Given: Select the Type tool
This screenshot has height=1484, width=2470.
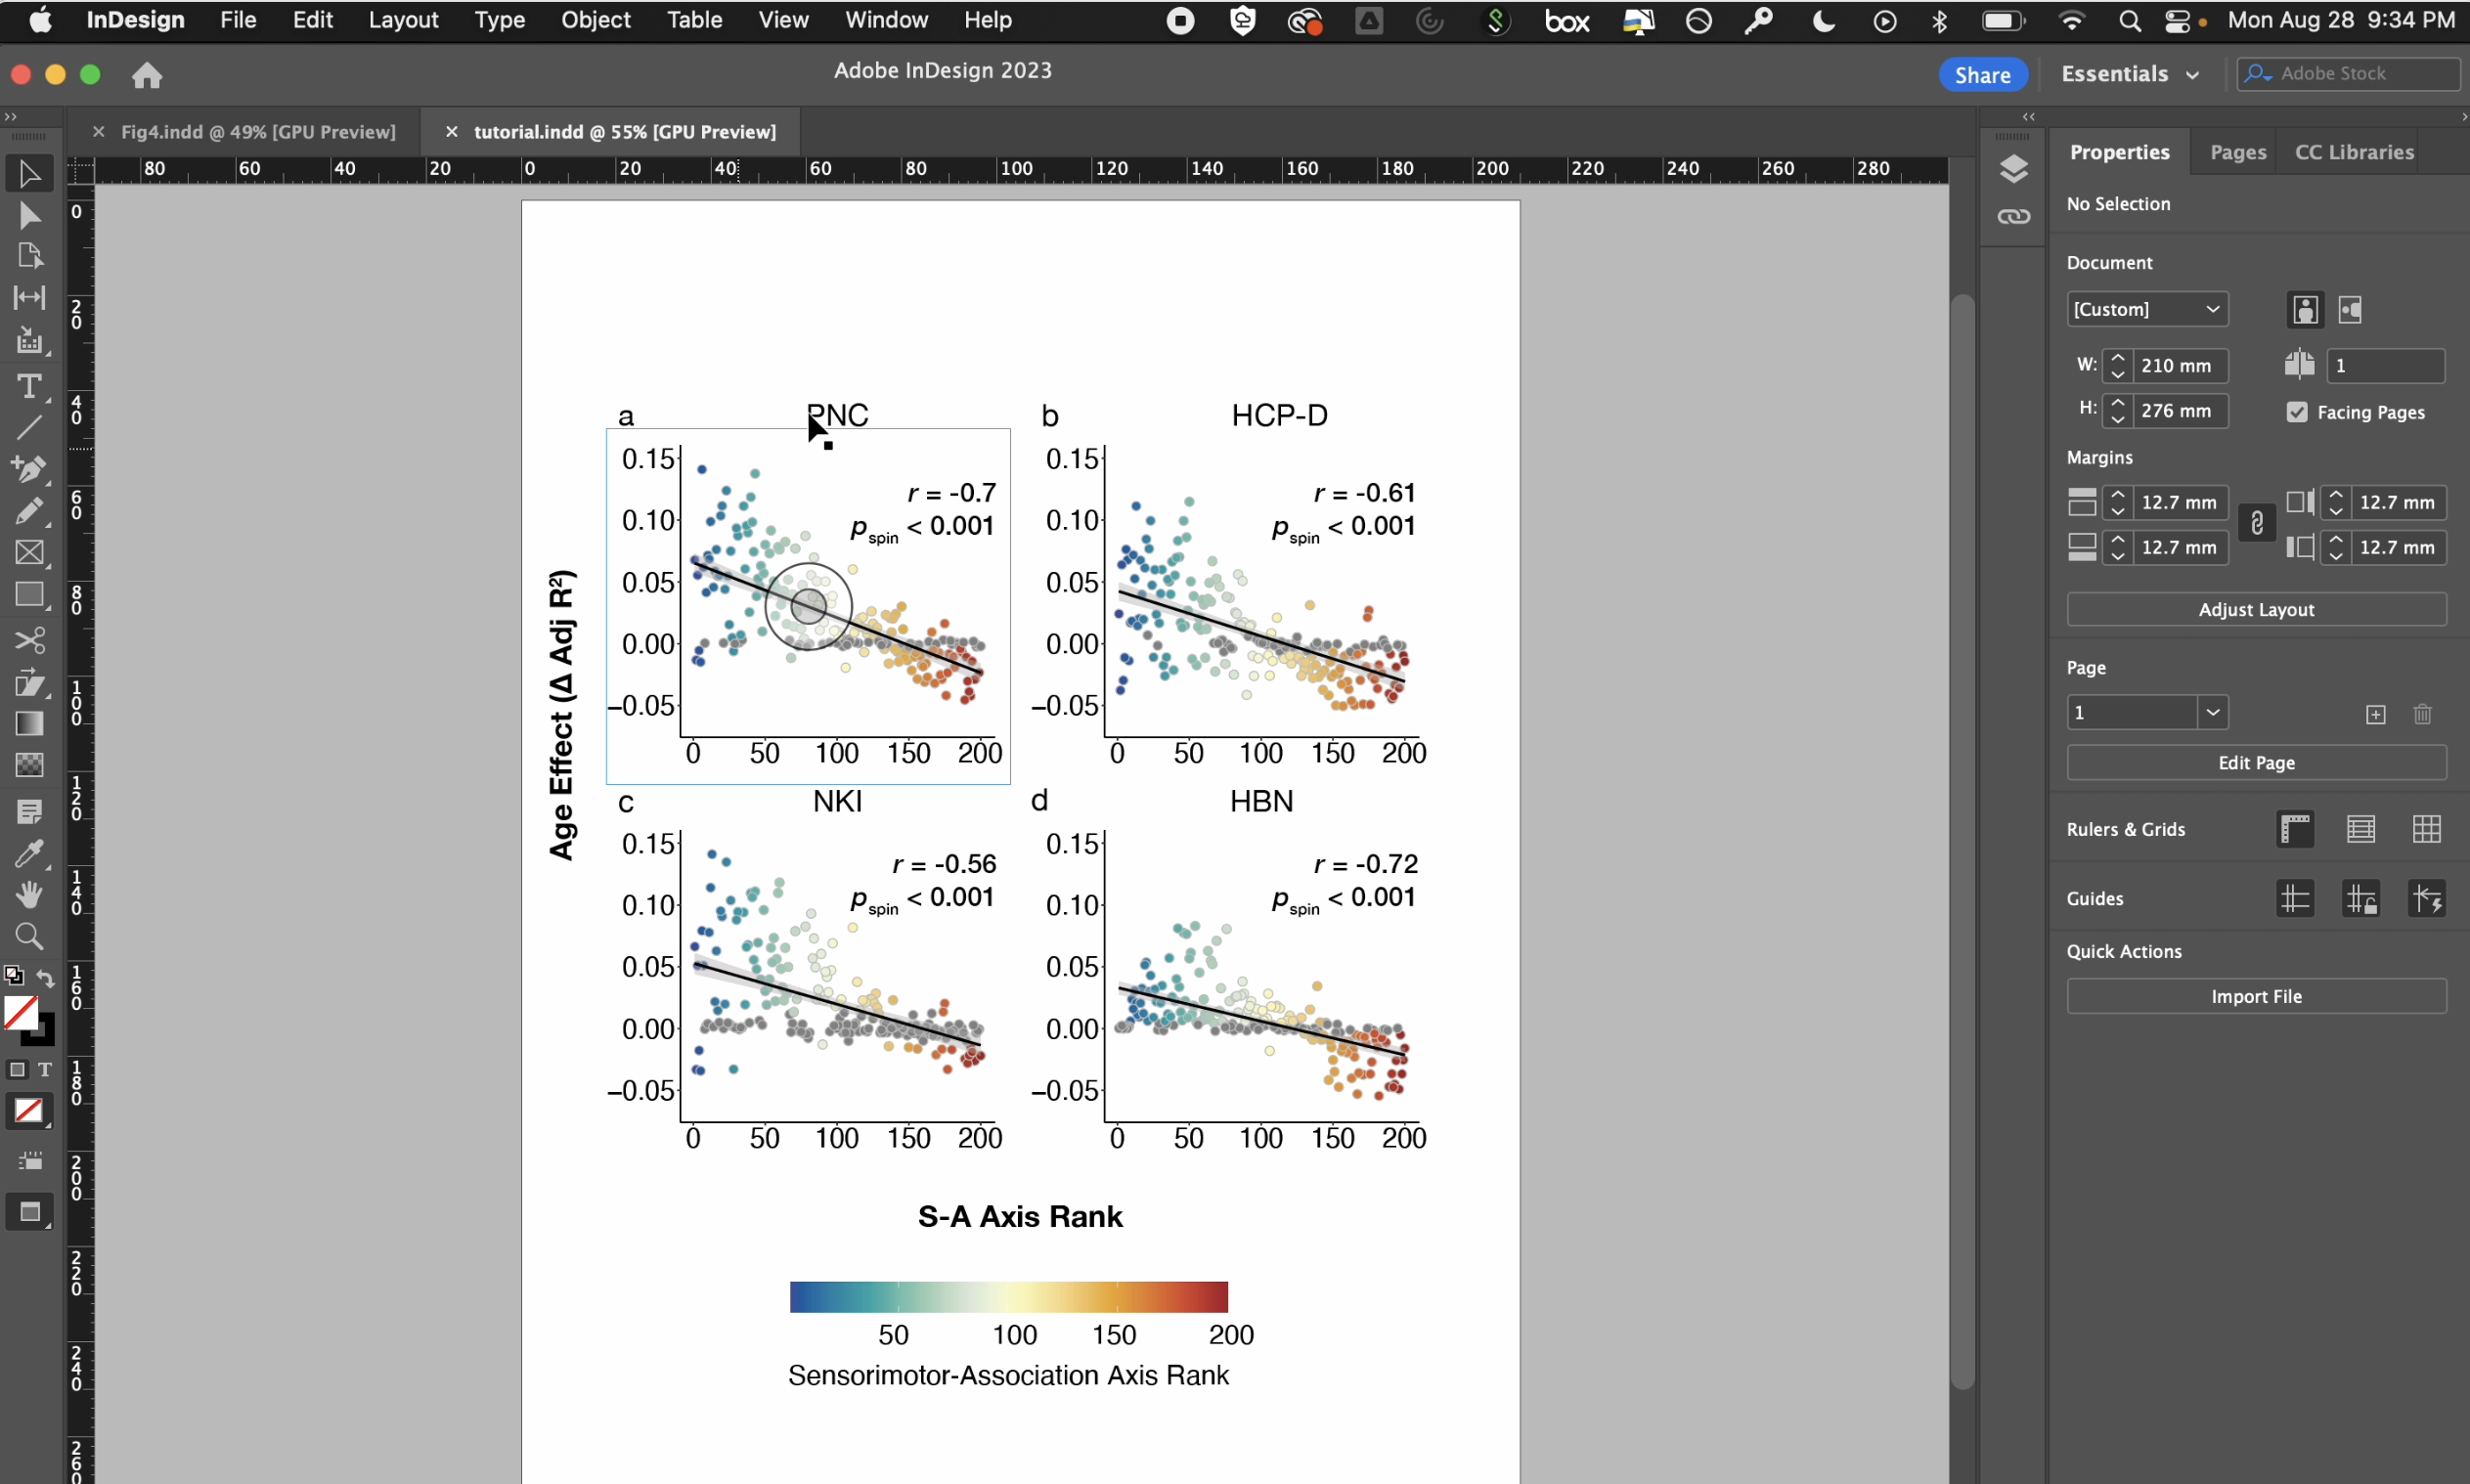Looking at the screenshot, I should point(29,386).
